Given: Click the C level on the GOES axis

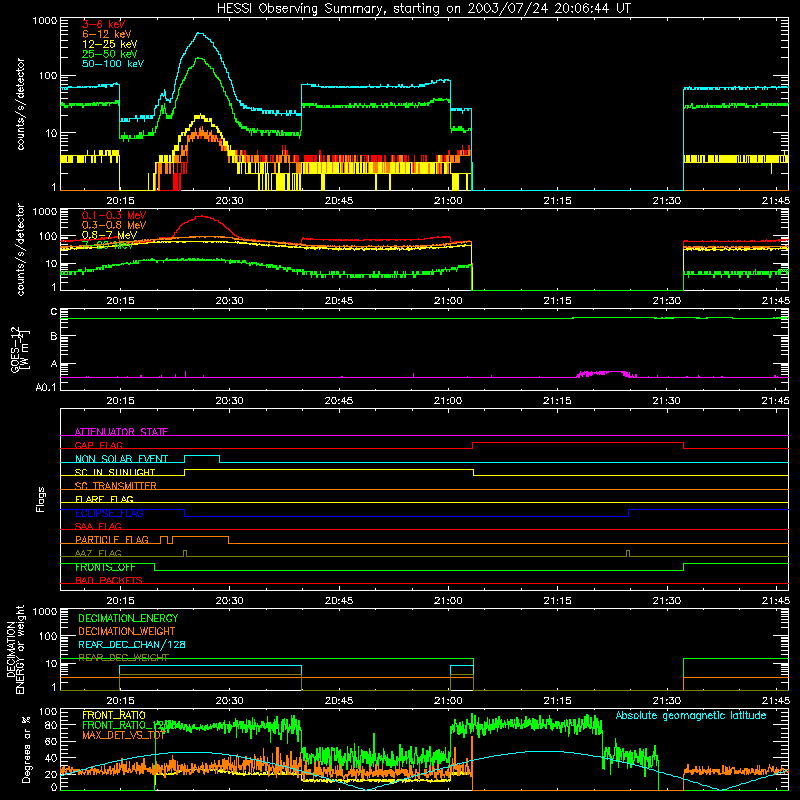Looking at the screenshot, I should click(54, 312).
